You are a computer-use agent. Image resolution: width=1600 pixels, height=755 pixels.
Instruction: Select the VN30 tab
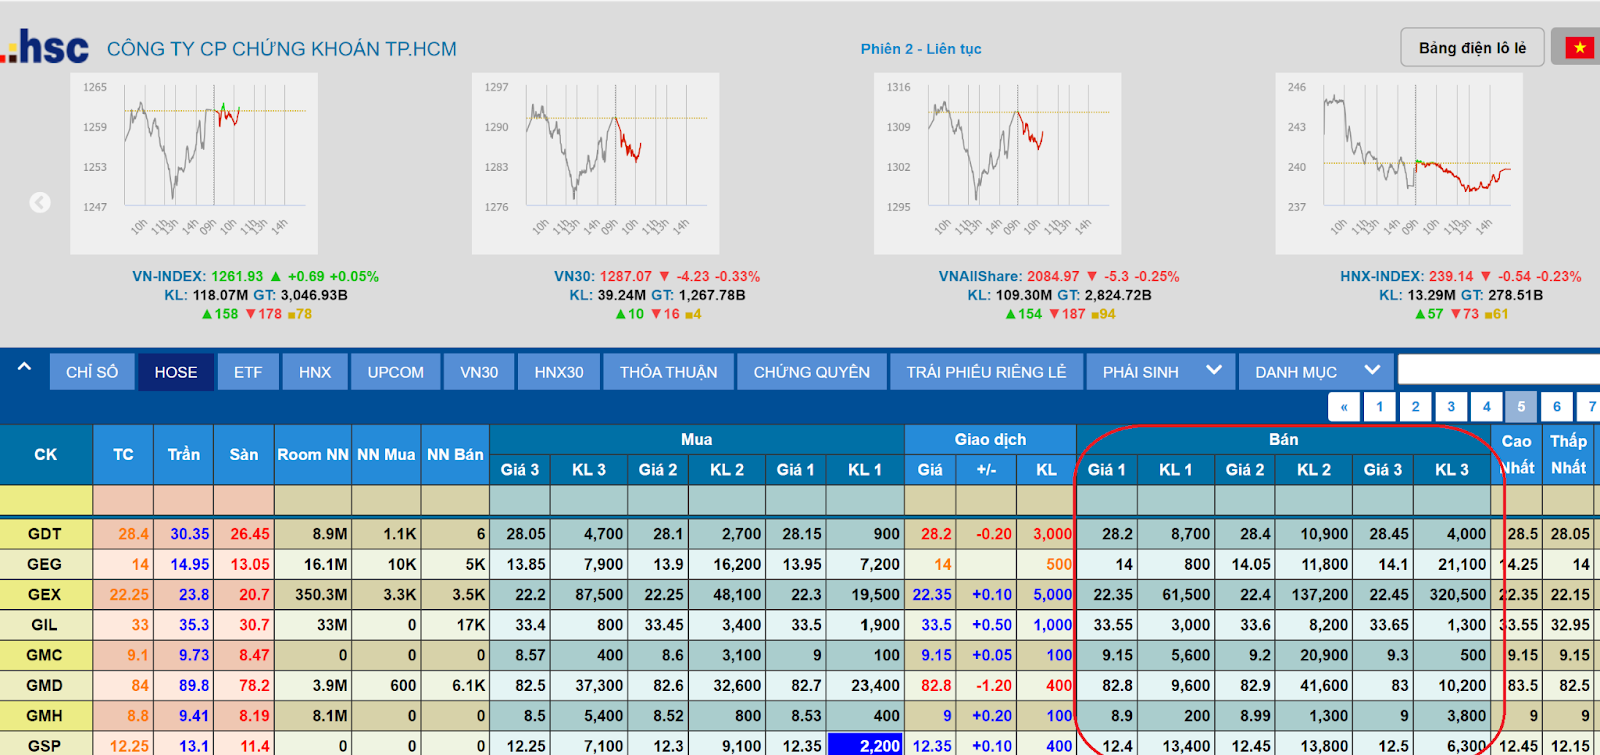pos(479,372)
